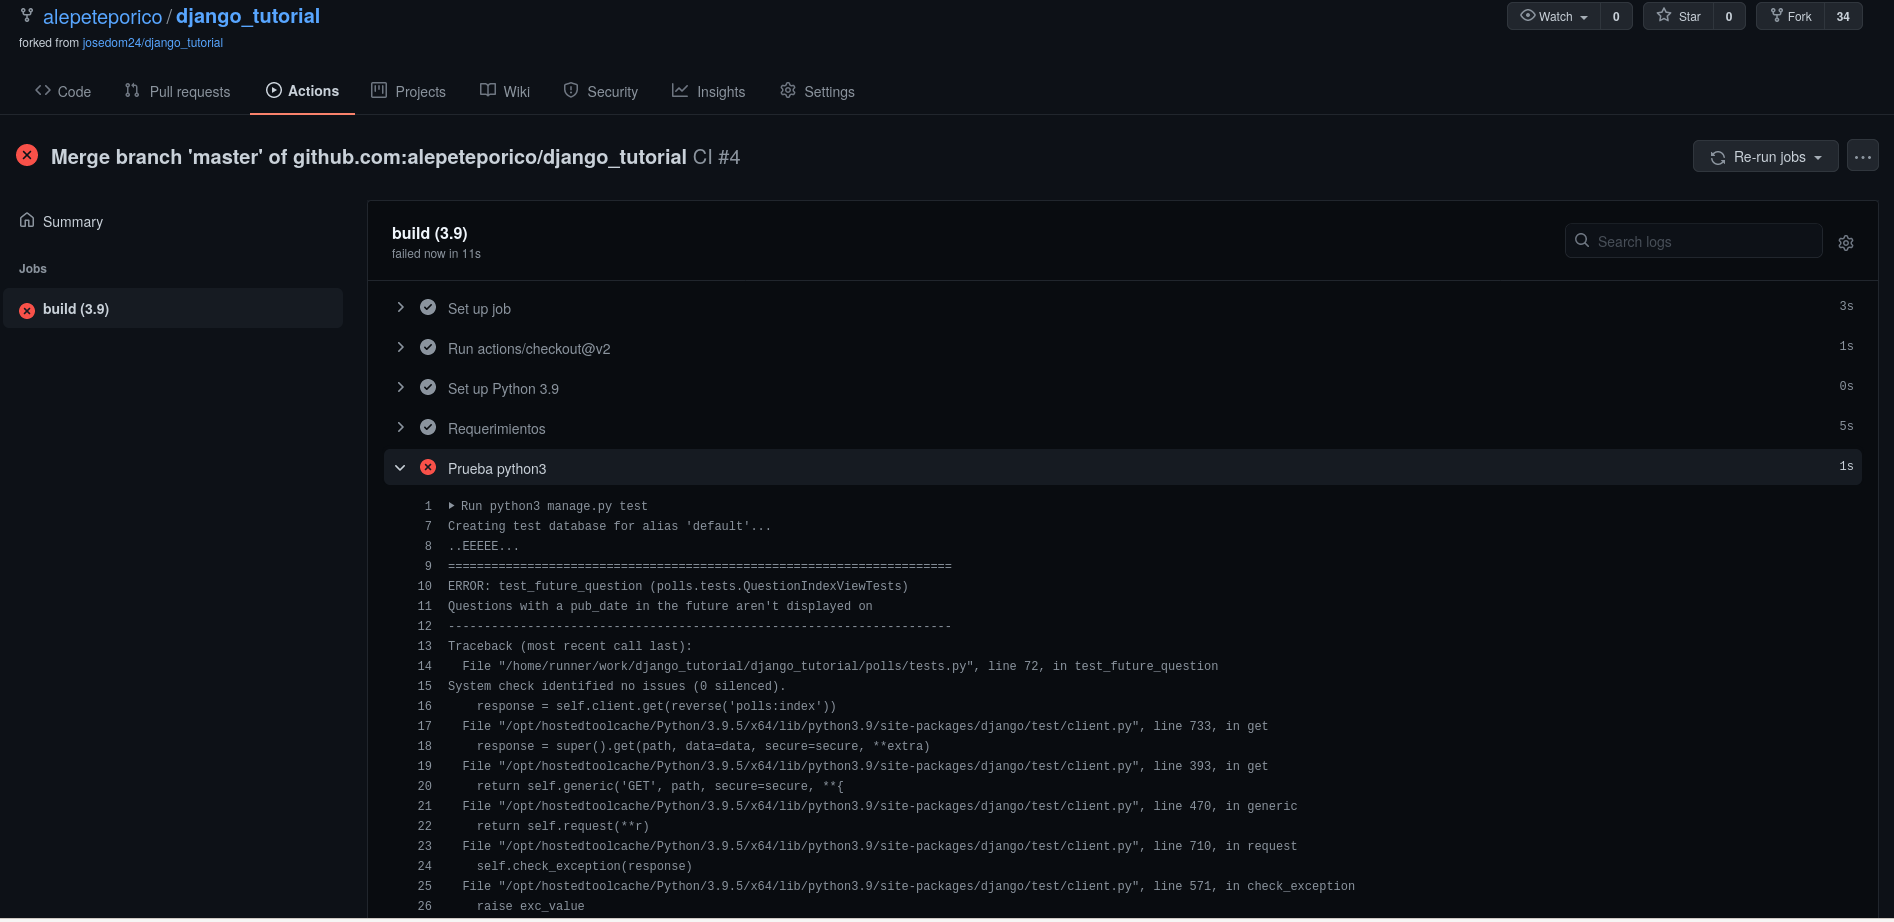Open the Code tab

point(63,91)
